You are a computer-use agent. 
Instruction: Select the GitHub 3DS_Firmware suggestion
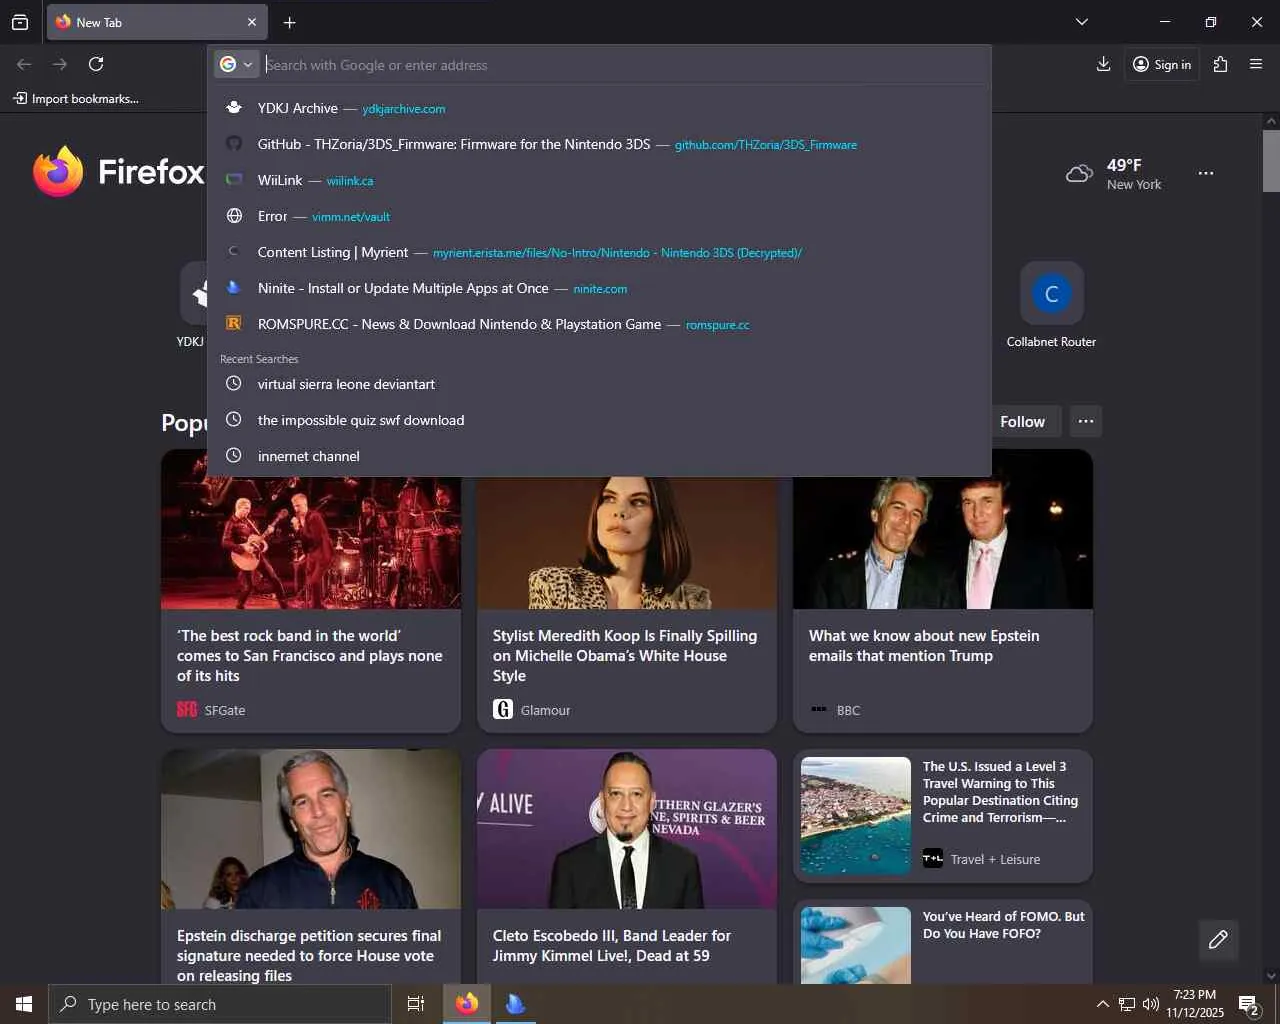tap(599, 144)
